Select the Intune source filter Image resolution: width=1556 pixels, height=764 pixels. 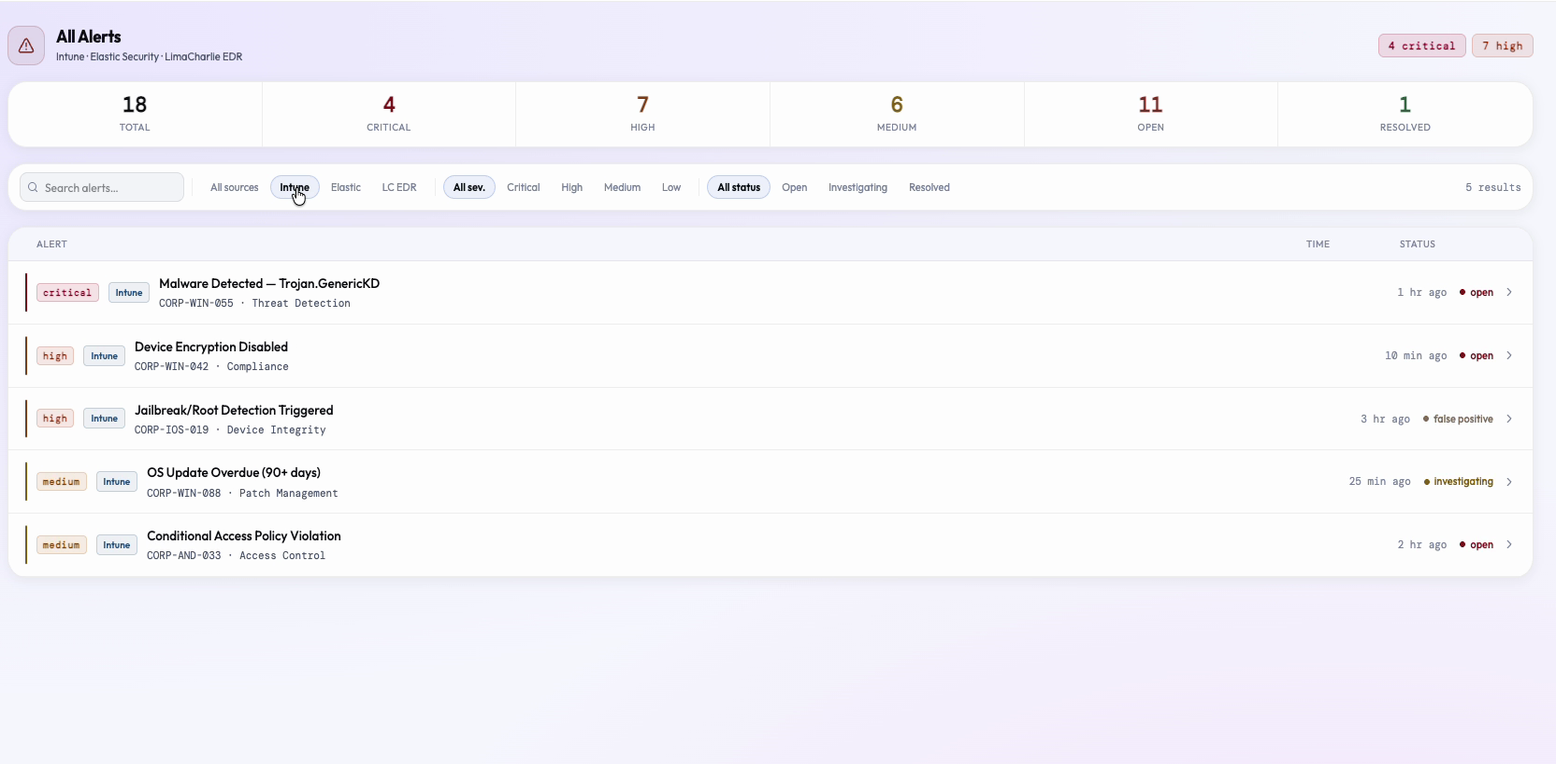[295, 187]
